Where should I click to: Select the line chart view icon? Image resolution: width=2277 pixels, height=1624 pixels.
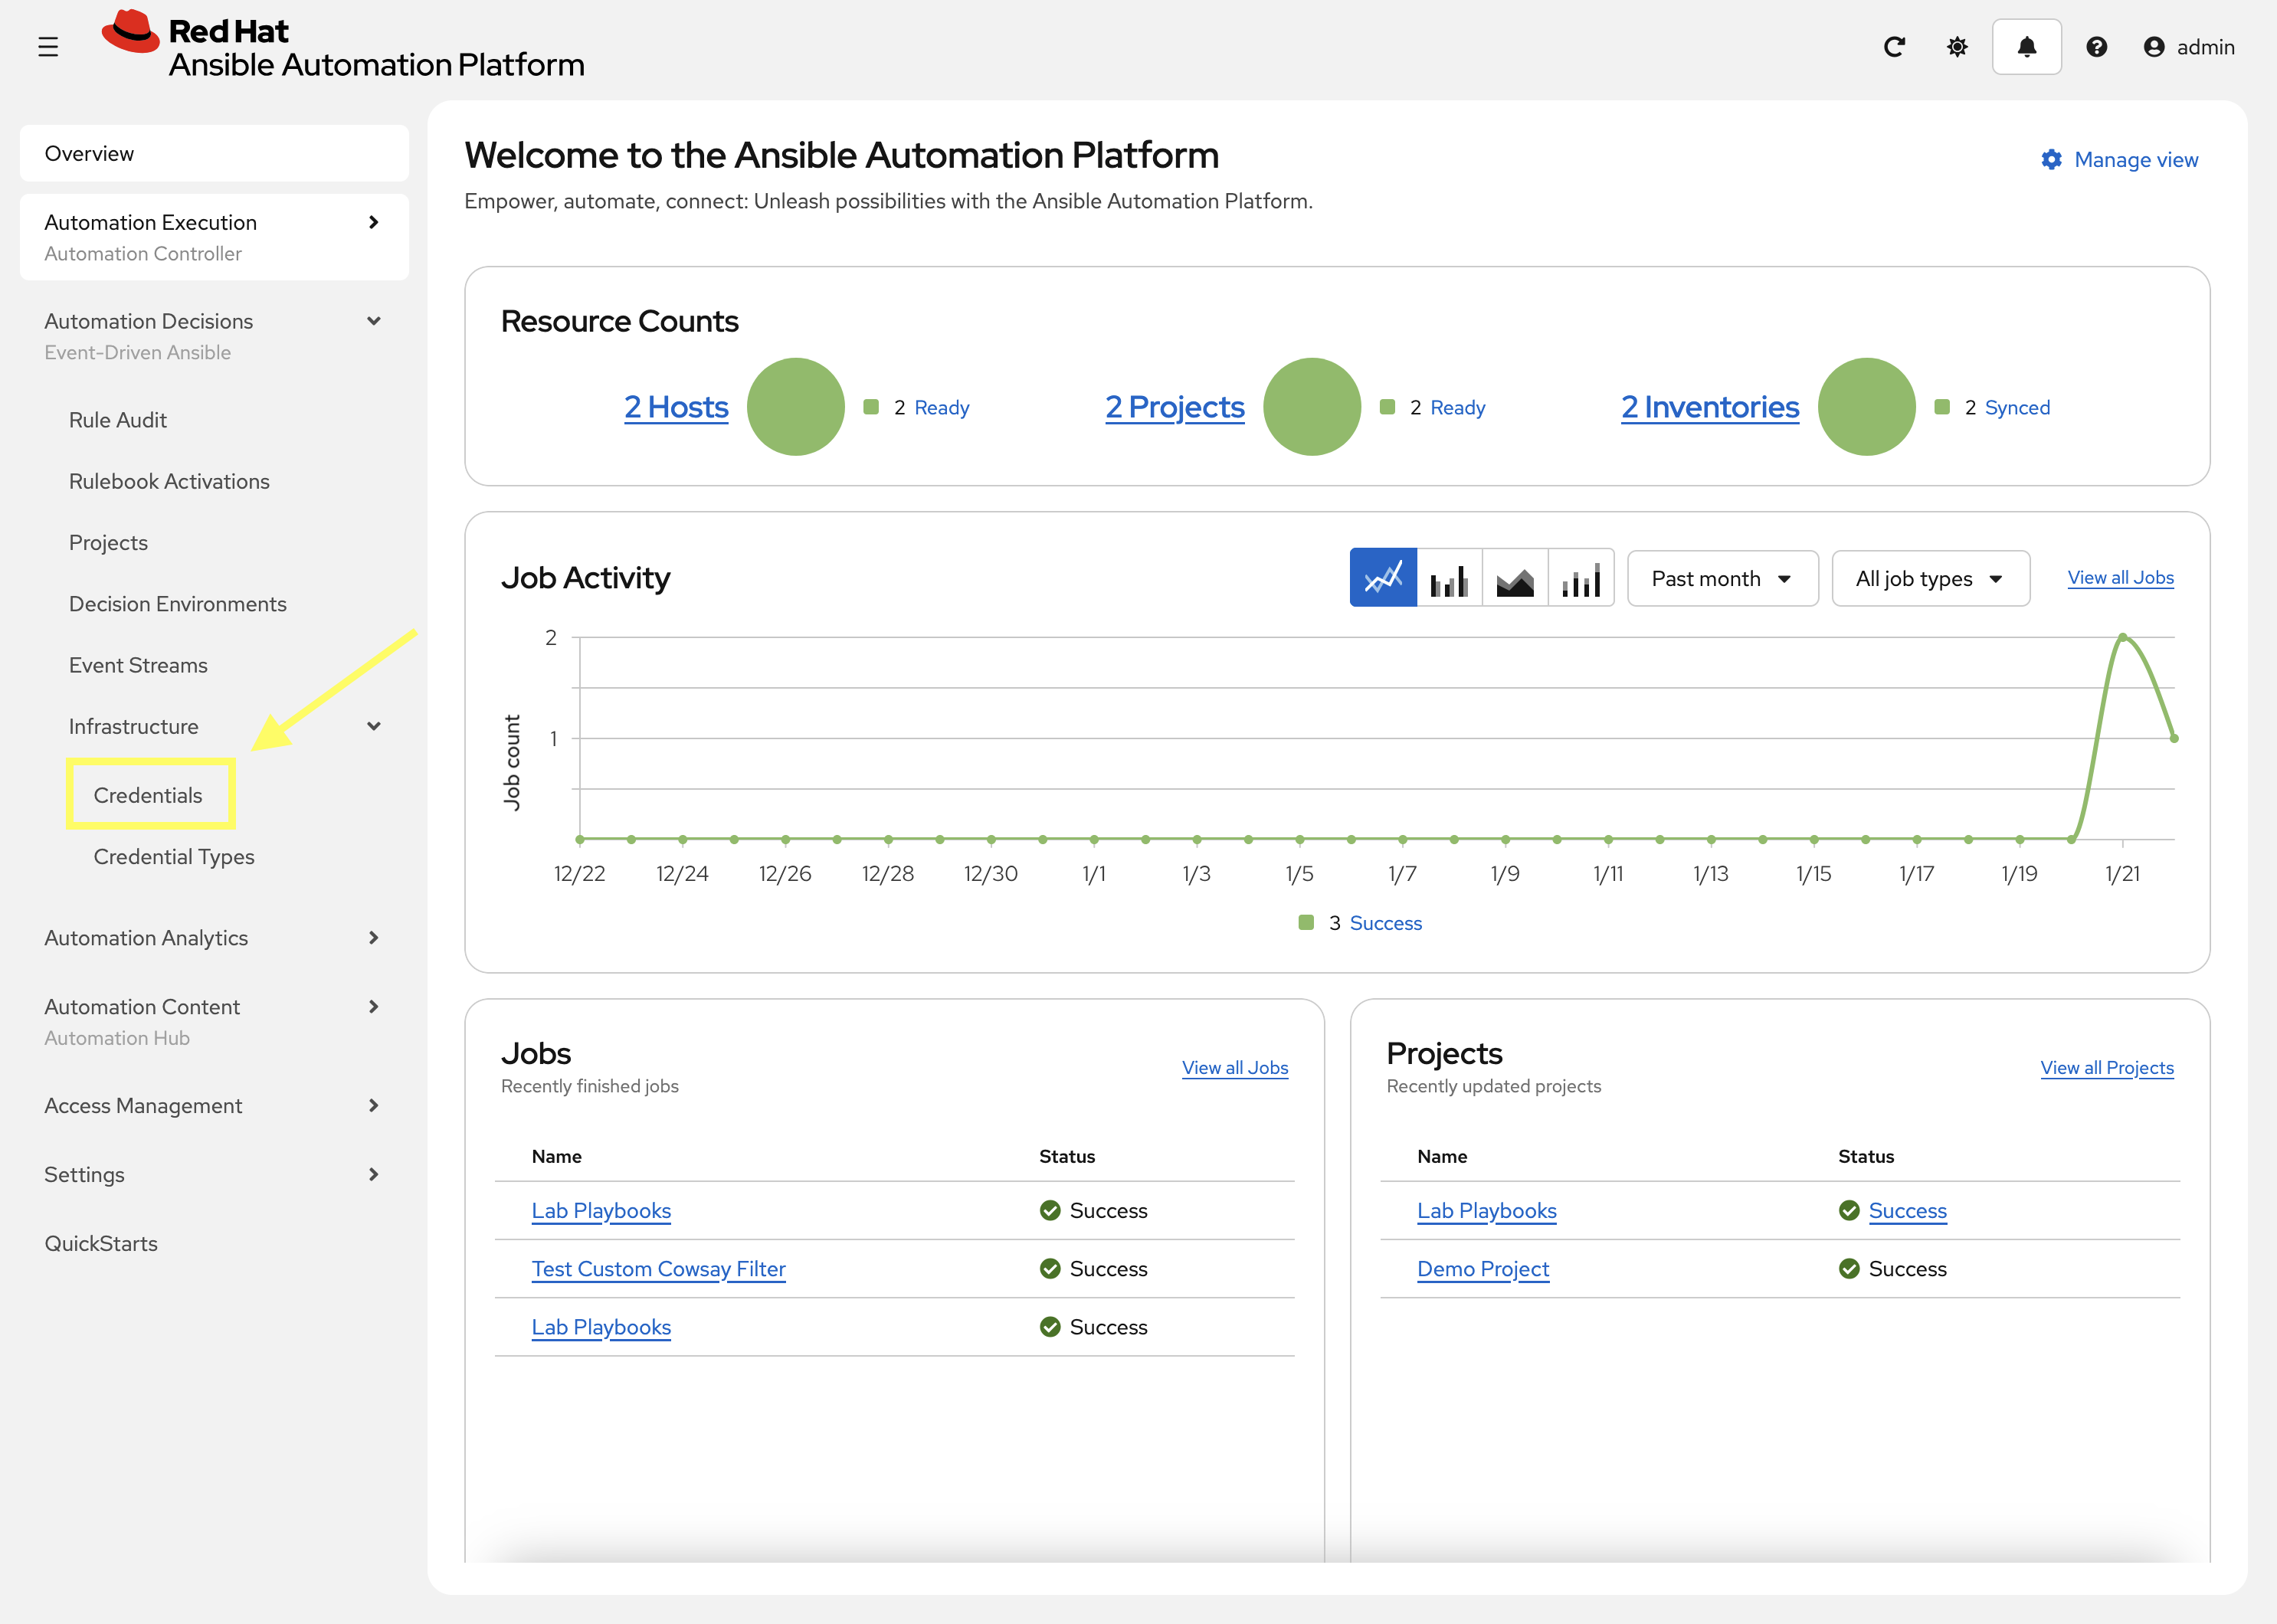[x=1383, y=578]
